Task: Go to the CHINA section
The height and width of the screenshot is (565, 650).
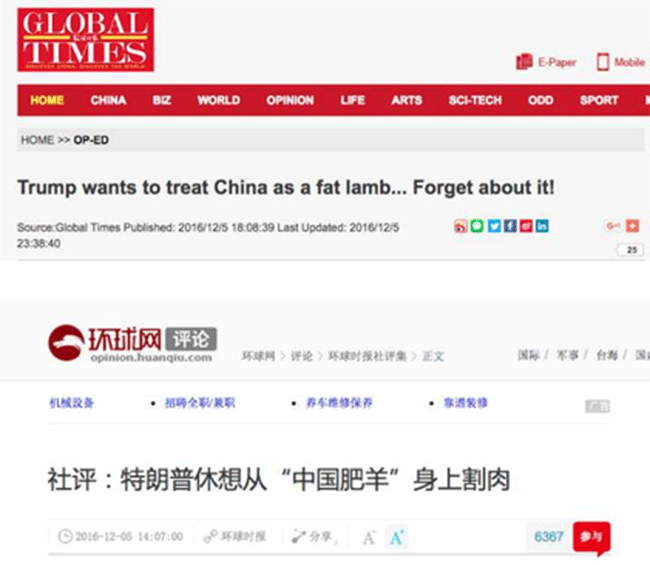Action: pos(108,100)
